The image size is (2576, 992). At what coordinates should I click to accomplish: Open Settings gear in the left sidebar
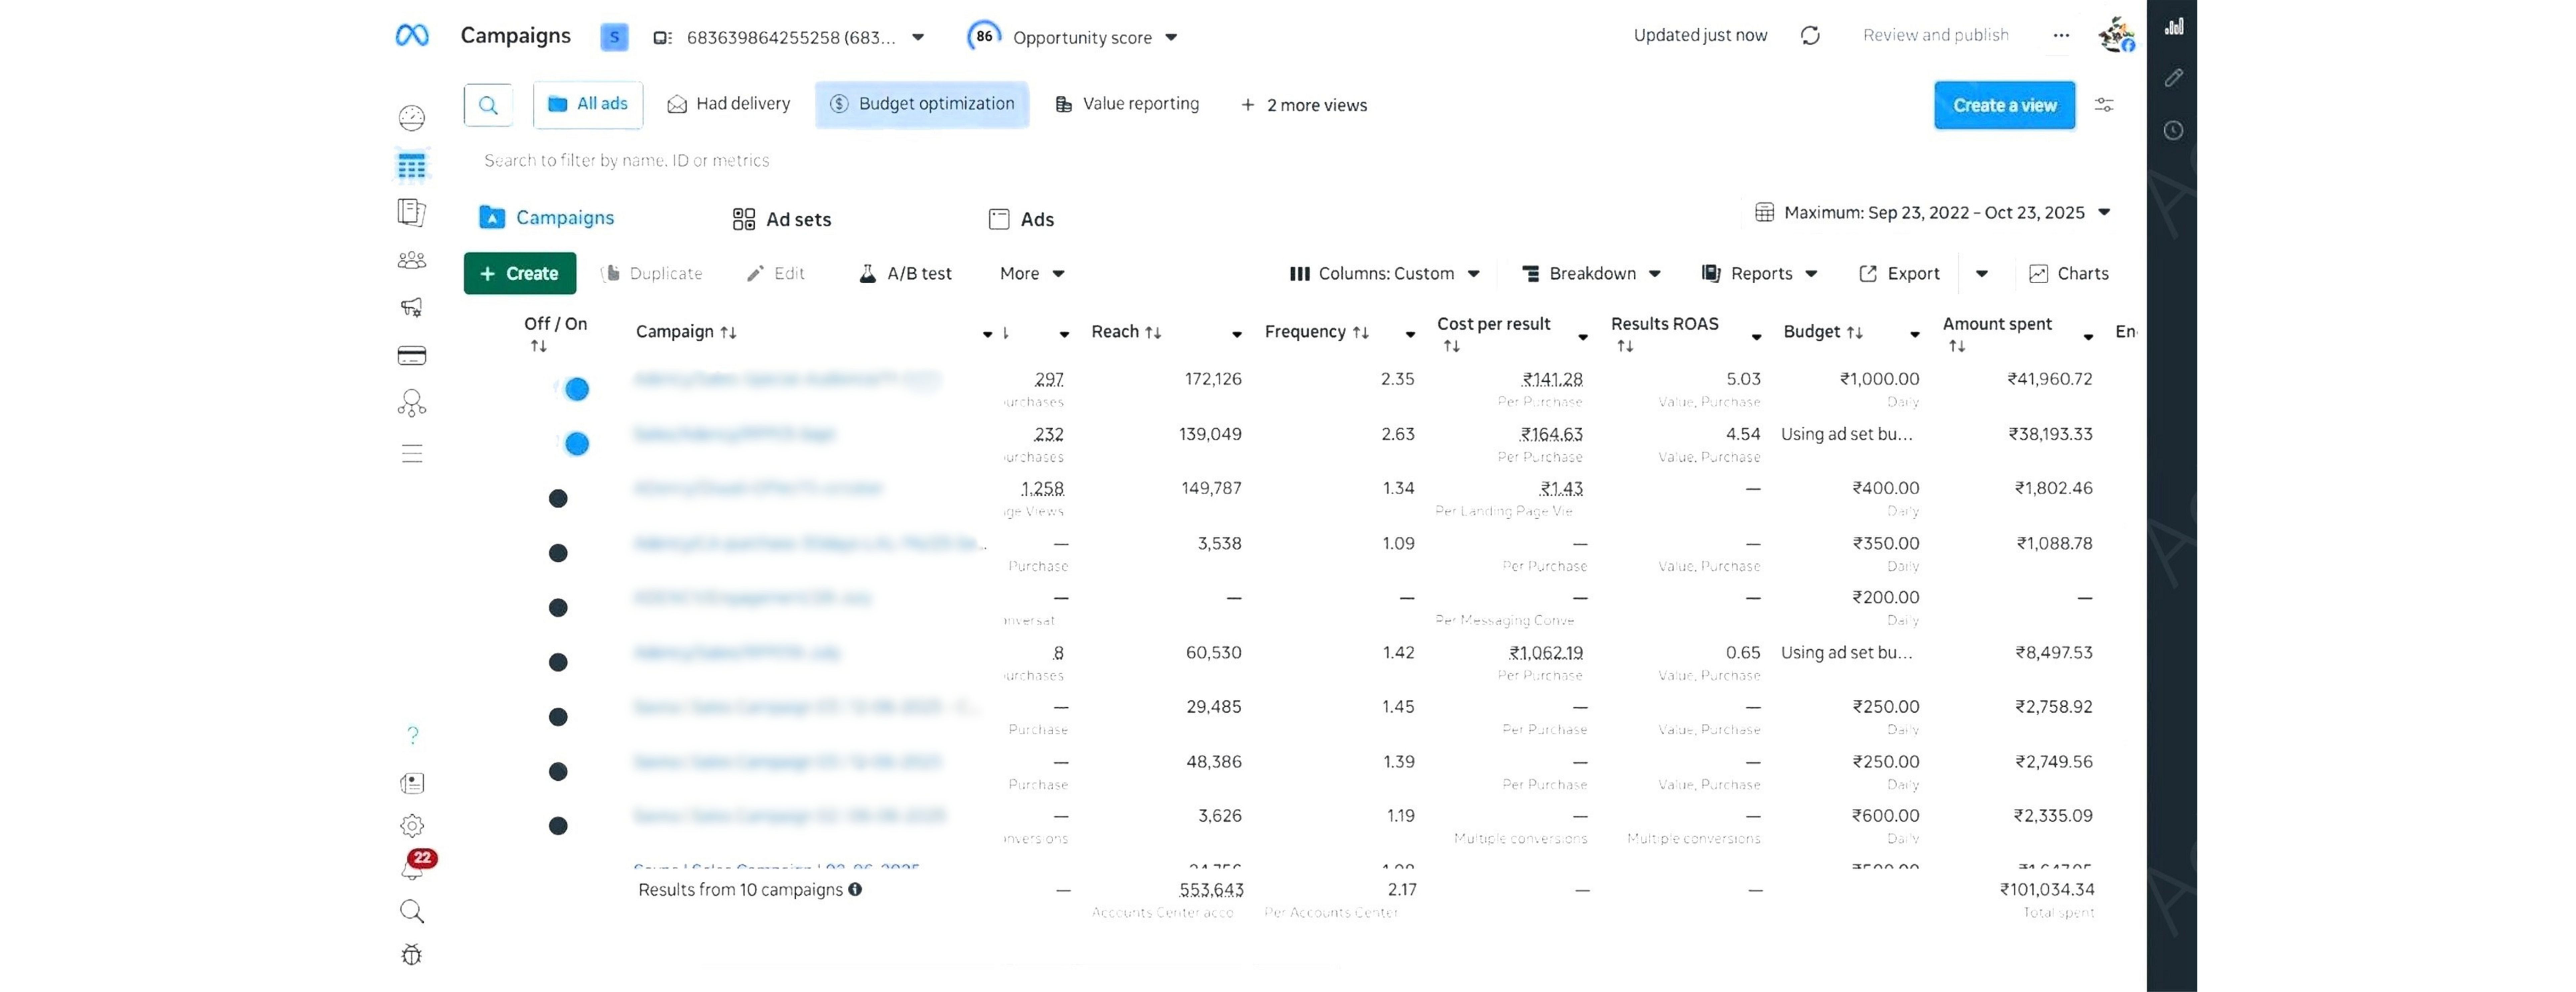pos(412,826)
